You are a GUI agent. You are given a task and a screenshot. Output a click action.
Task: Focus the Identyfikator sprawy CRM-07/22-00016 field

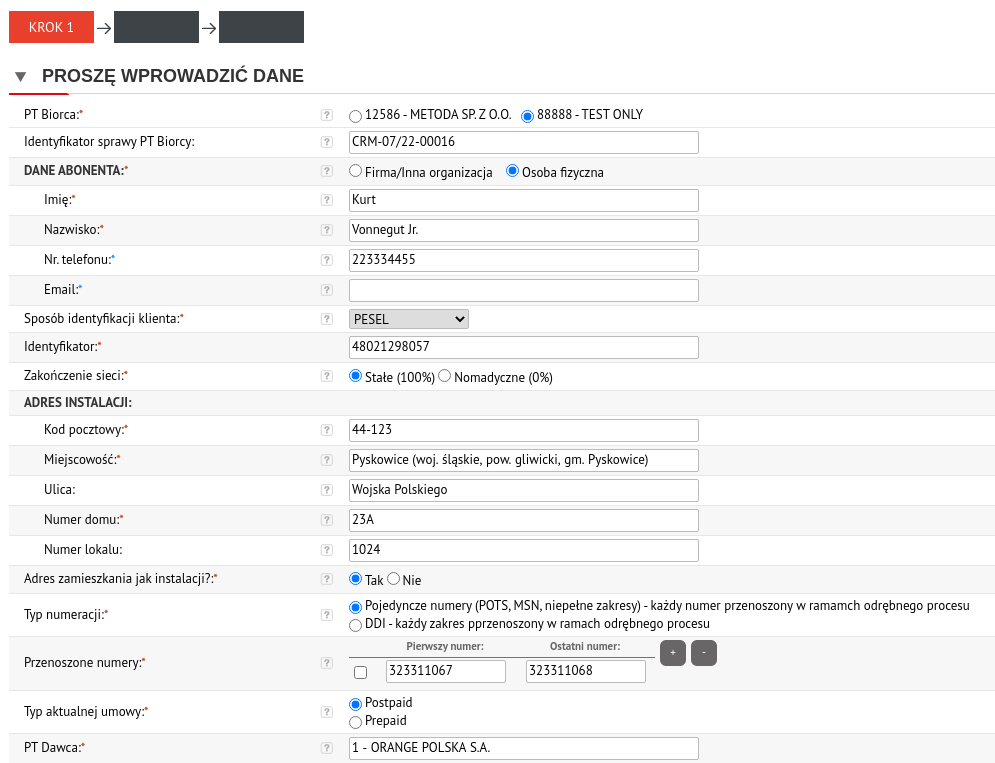point(524,142)
